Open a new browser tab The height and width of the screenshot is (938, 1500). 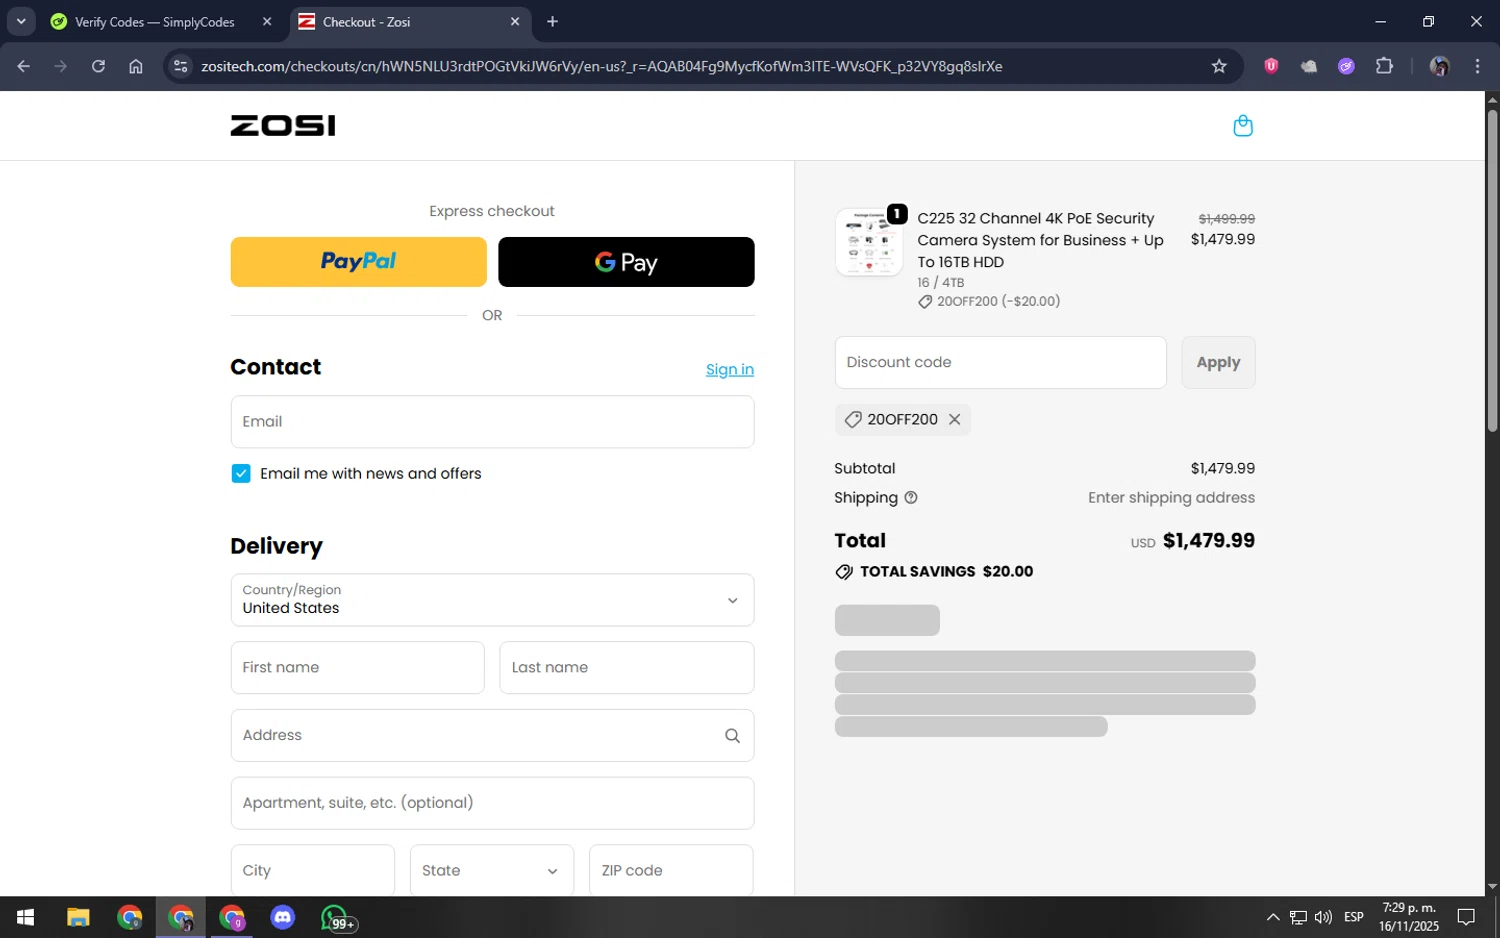(x=552, y=21)
